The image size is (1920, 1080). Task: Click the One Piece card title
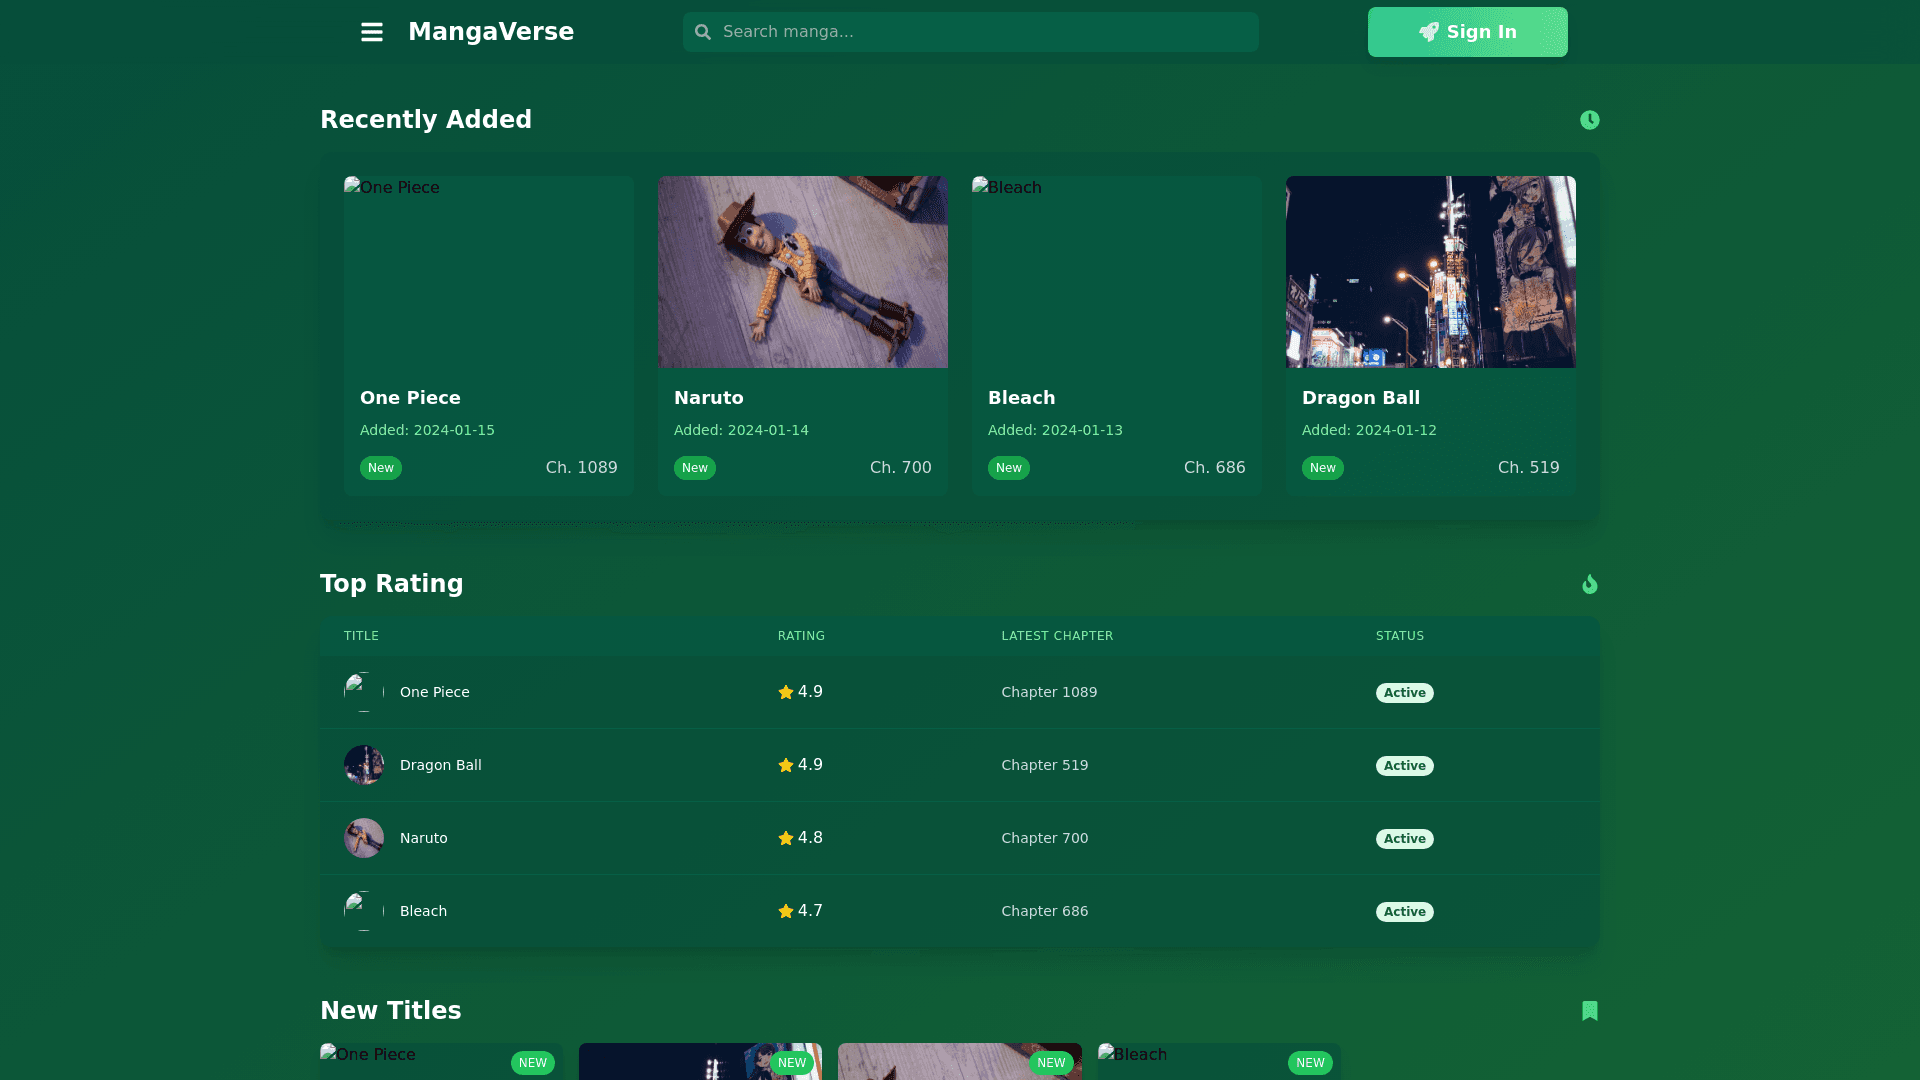[x=410, y=398]
